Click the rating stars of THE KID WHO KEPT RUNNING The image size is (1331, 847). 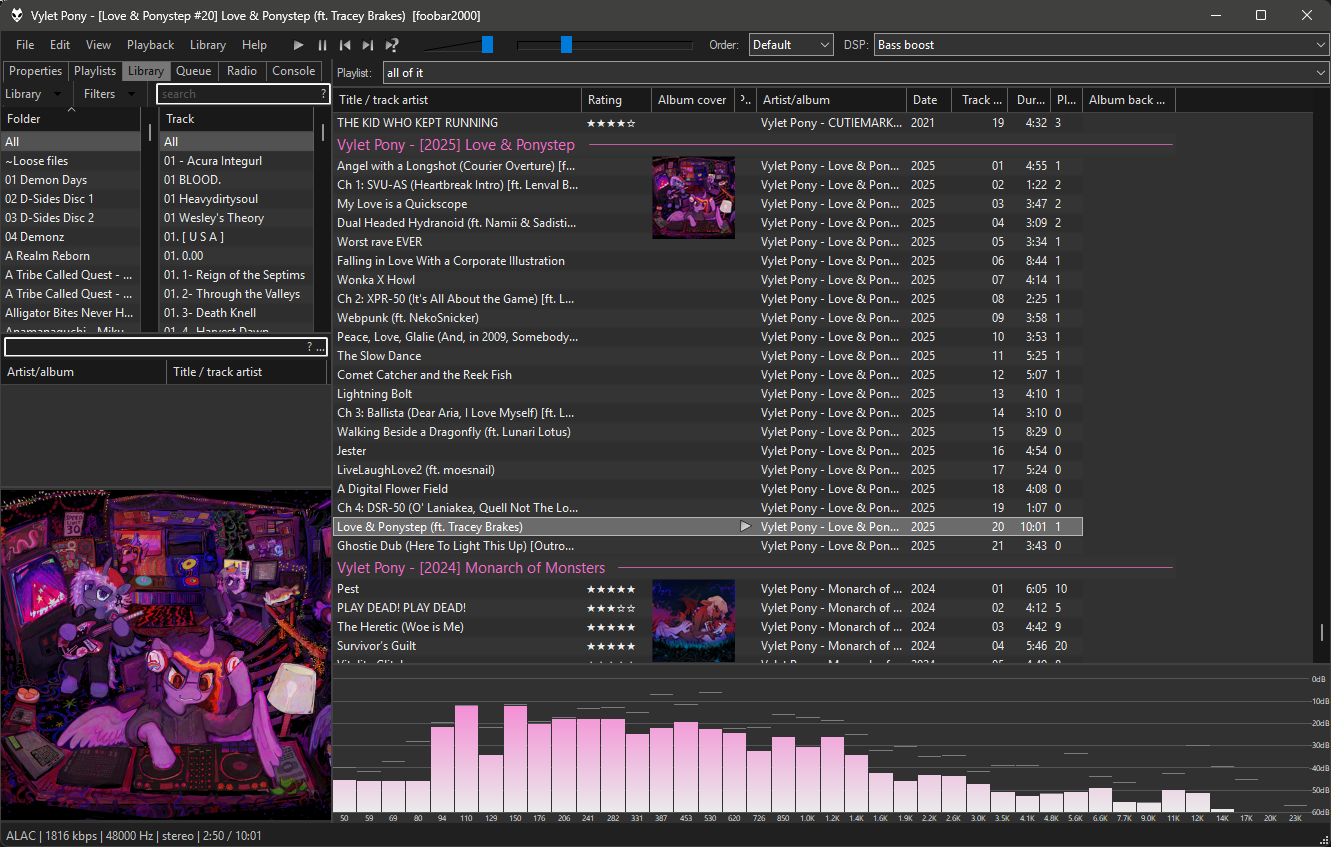(x=611, y=123)
